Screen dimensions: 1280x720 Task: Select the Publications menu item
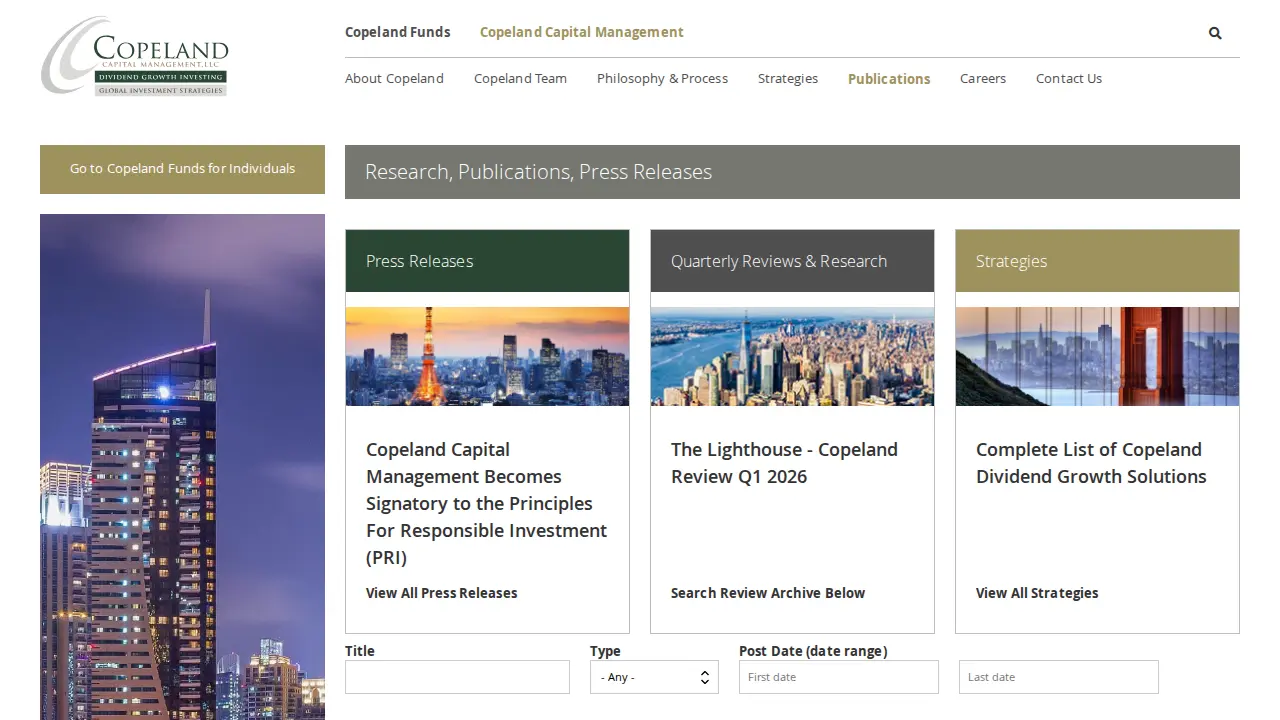click(889, 78)
